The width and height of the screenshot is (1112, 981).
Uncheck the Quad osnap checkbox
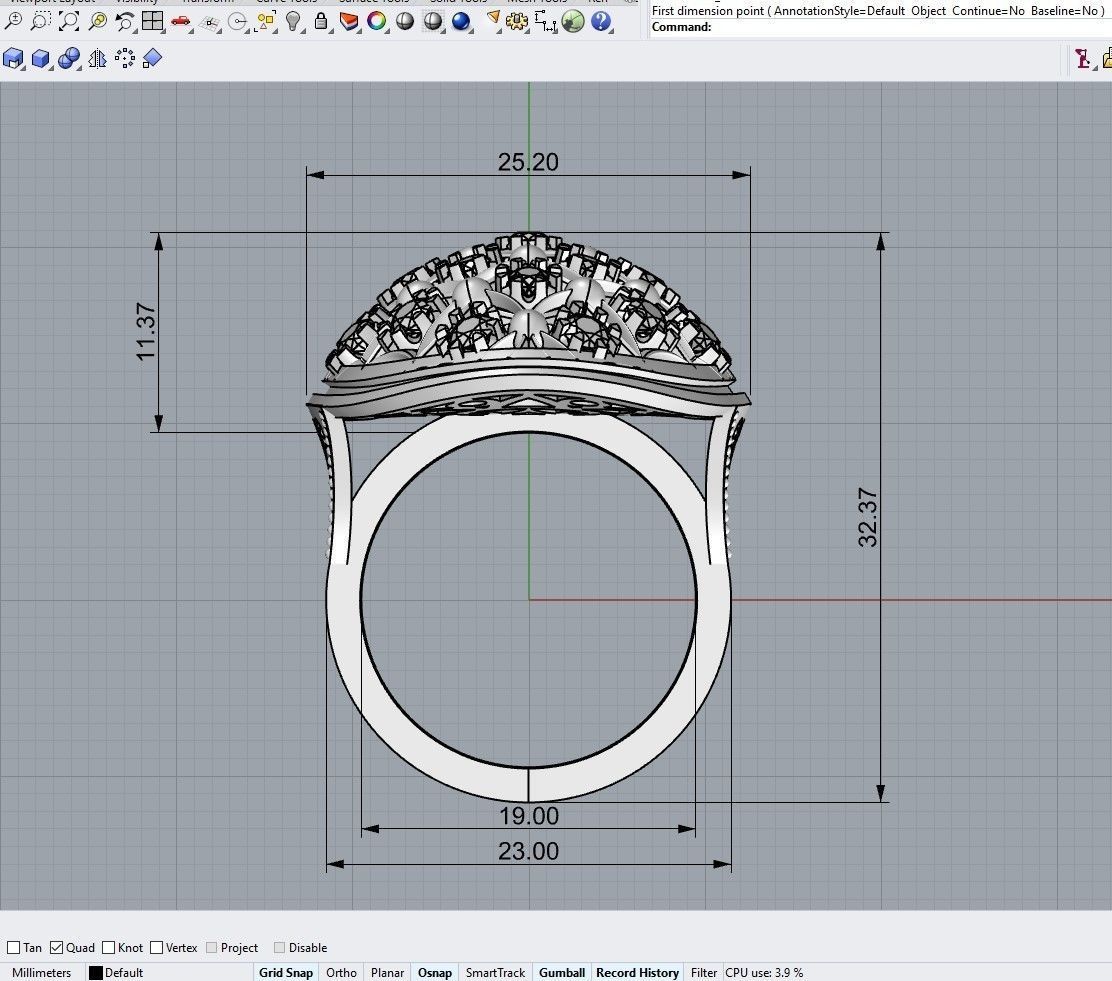(57, 948)
